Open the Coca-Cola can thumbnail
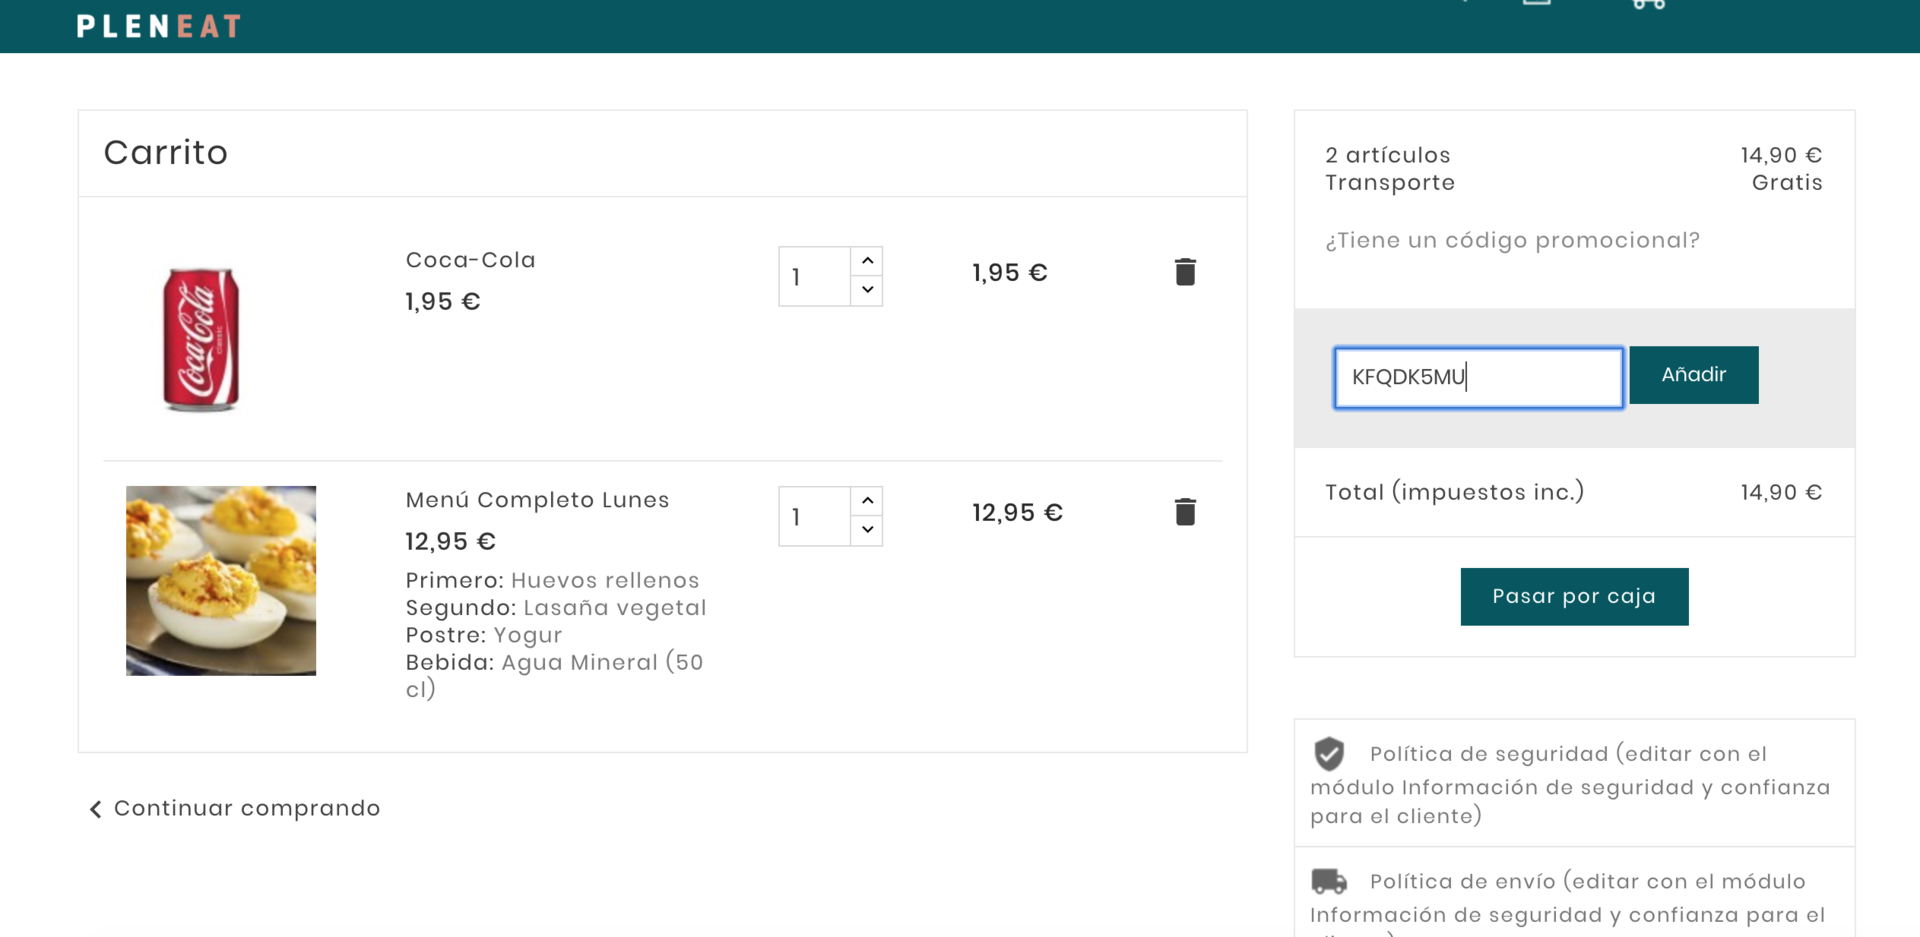Screen dimensions: 1920x937 tap(201, 339)
